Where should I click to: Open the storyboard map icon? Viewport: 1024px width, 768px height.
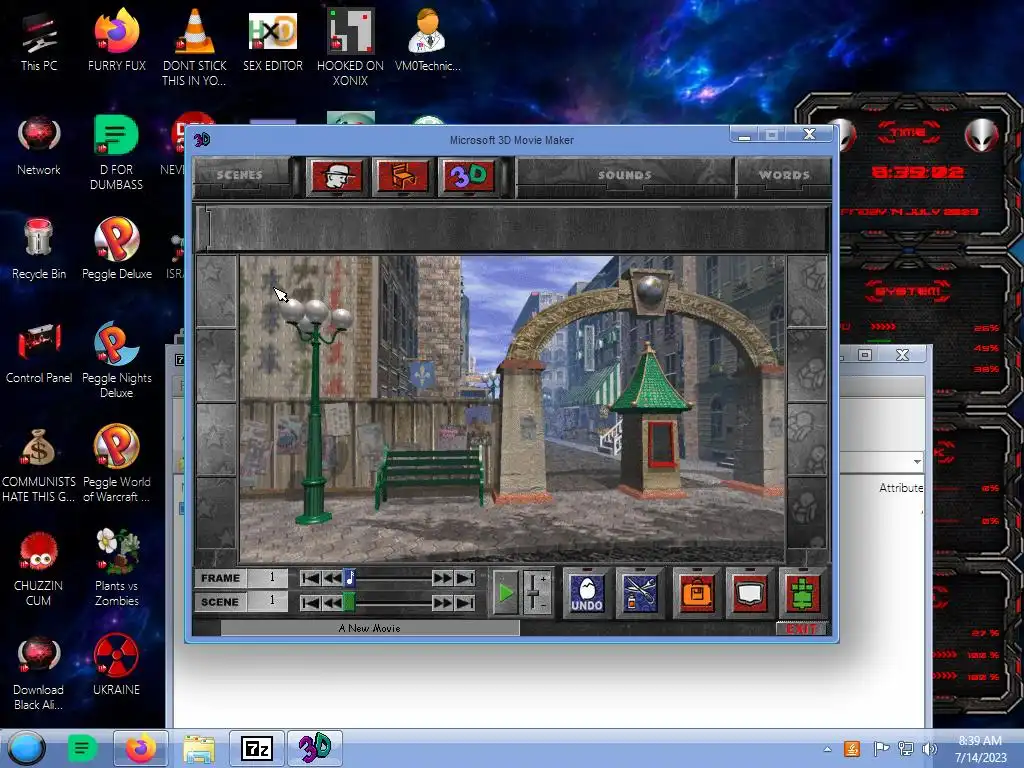click(x=750, y=593)
